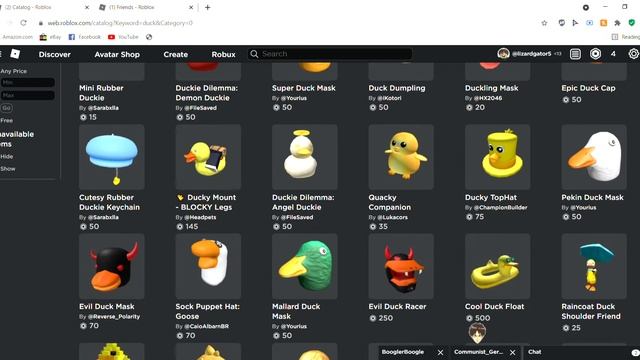Image resolution: width=640 pixels, height=360 pixels.
Task: Click the search magnifier icon
Action: pyautogui.click(x=254, y=54)
